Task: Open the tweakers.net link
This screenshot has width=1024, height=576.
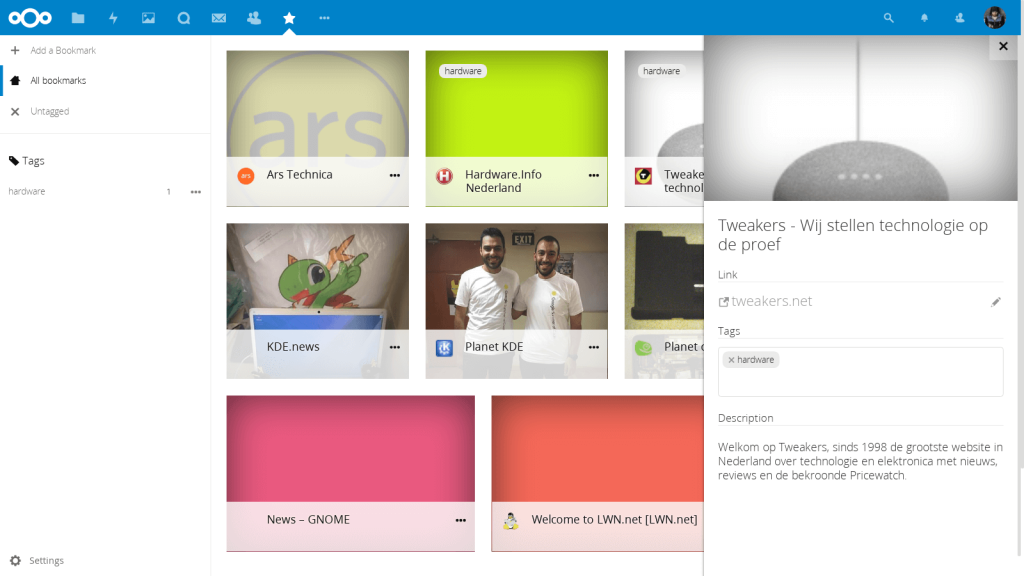Action: point(771,302)
